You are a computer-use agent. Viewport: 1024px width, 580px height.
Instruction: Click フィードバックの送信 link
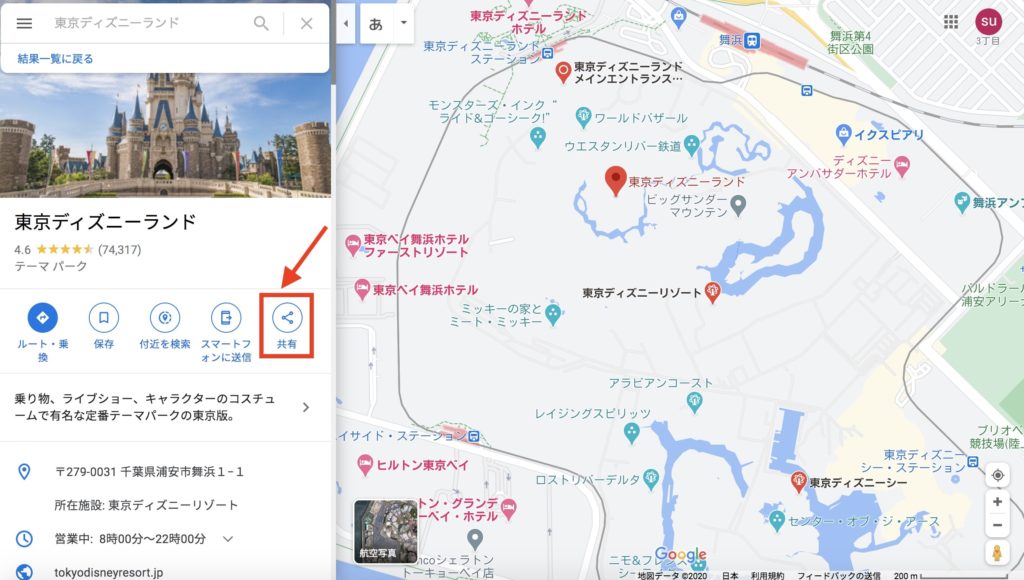pyautogui.click(x=839, y=575)
